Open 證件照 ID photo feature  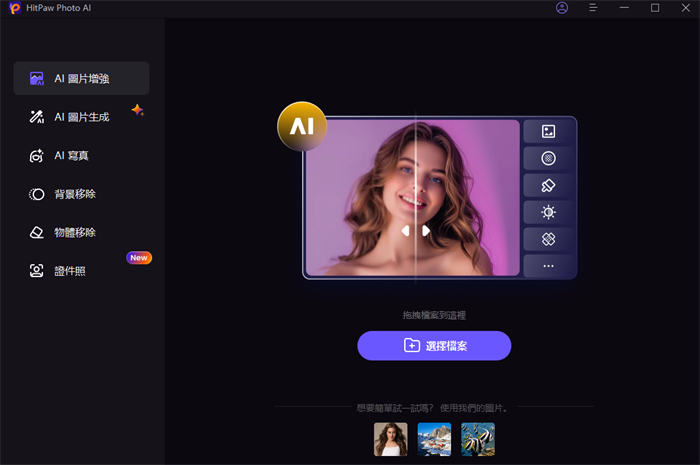(x=69, y=270)
